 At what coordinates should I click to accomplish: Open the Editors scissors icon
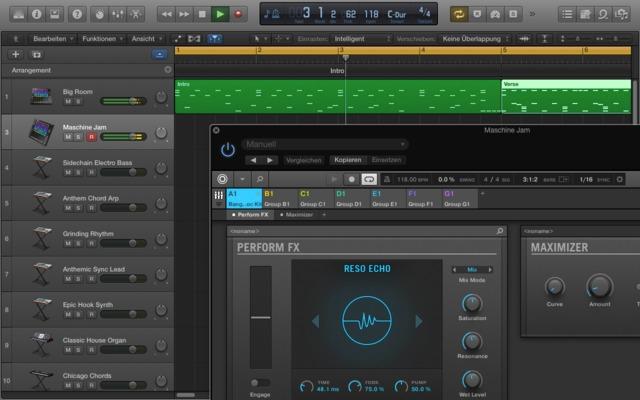136,15
